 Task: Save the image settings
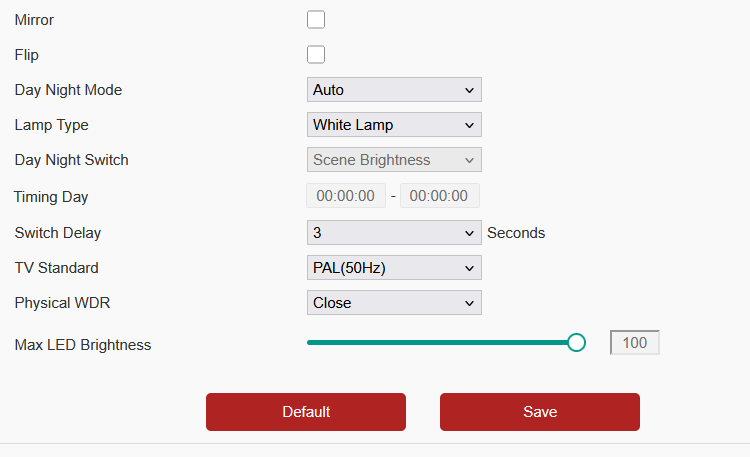pyautogui.click(x=540, y=412)
